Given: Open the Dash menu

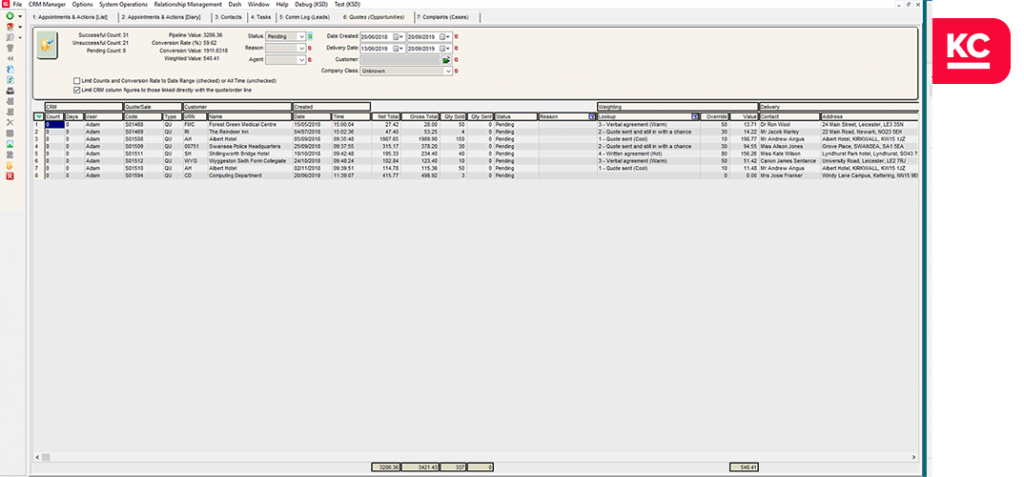Looking at the screenshot, I should click(235, 4).
